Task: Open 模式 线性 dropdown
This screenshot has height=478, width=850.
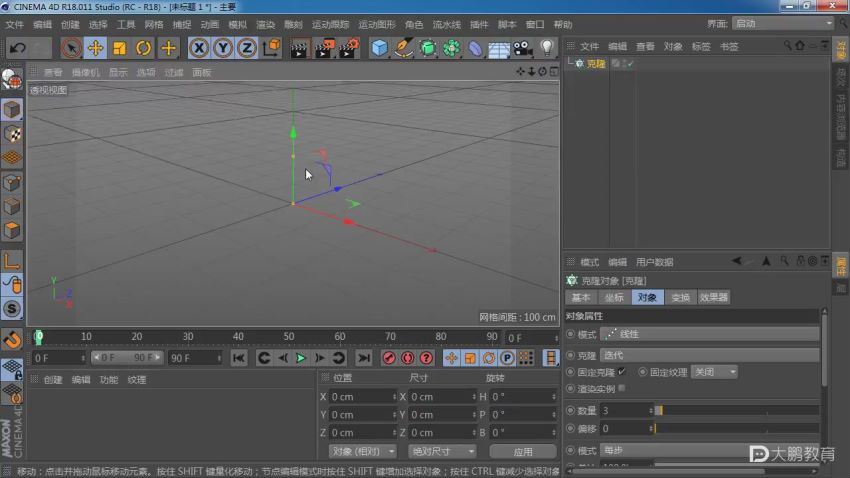Action: click(710, 334)
